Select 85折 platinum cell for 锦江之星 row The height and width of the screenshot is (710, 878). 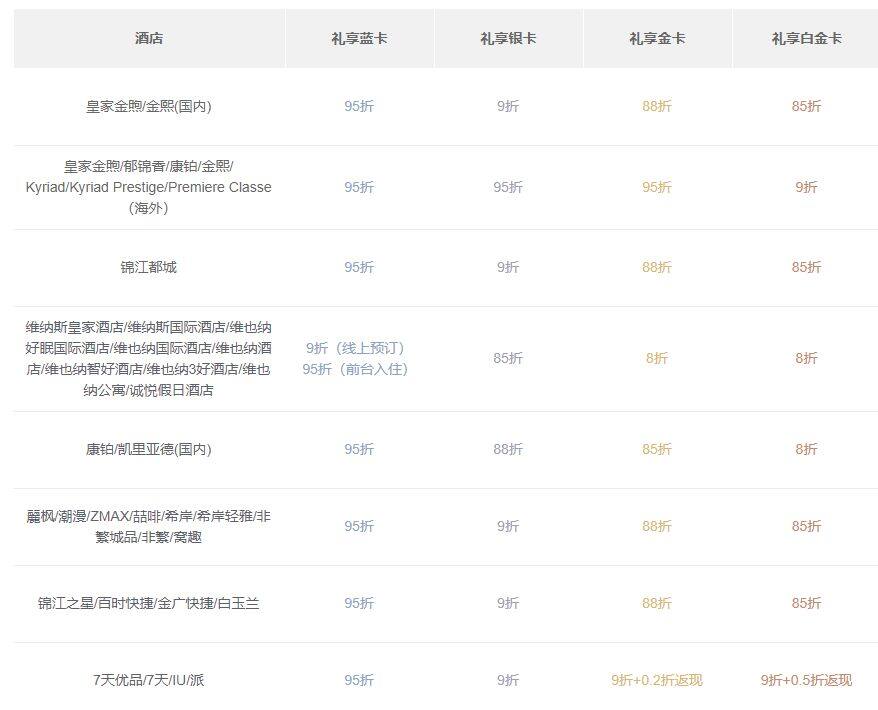click(806, 604)
